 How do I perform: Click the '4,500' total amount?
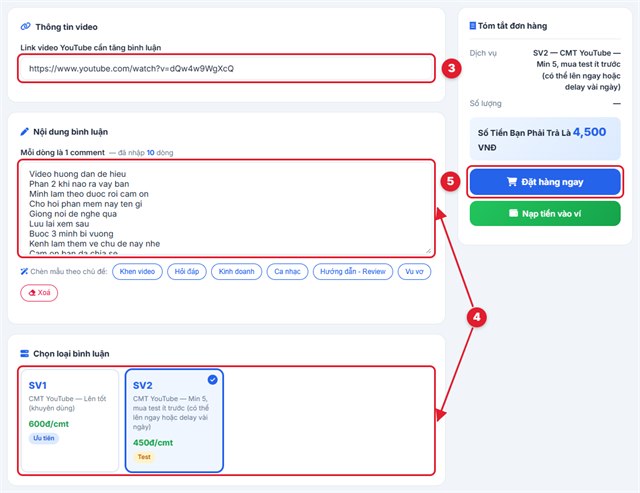point(589,132)
